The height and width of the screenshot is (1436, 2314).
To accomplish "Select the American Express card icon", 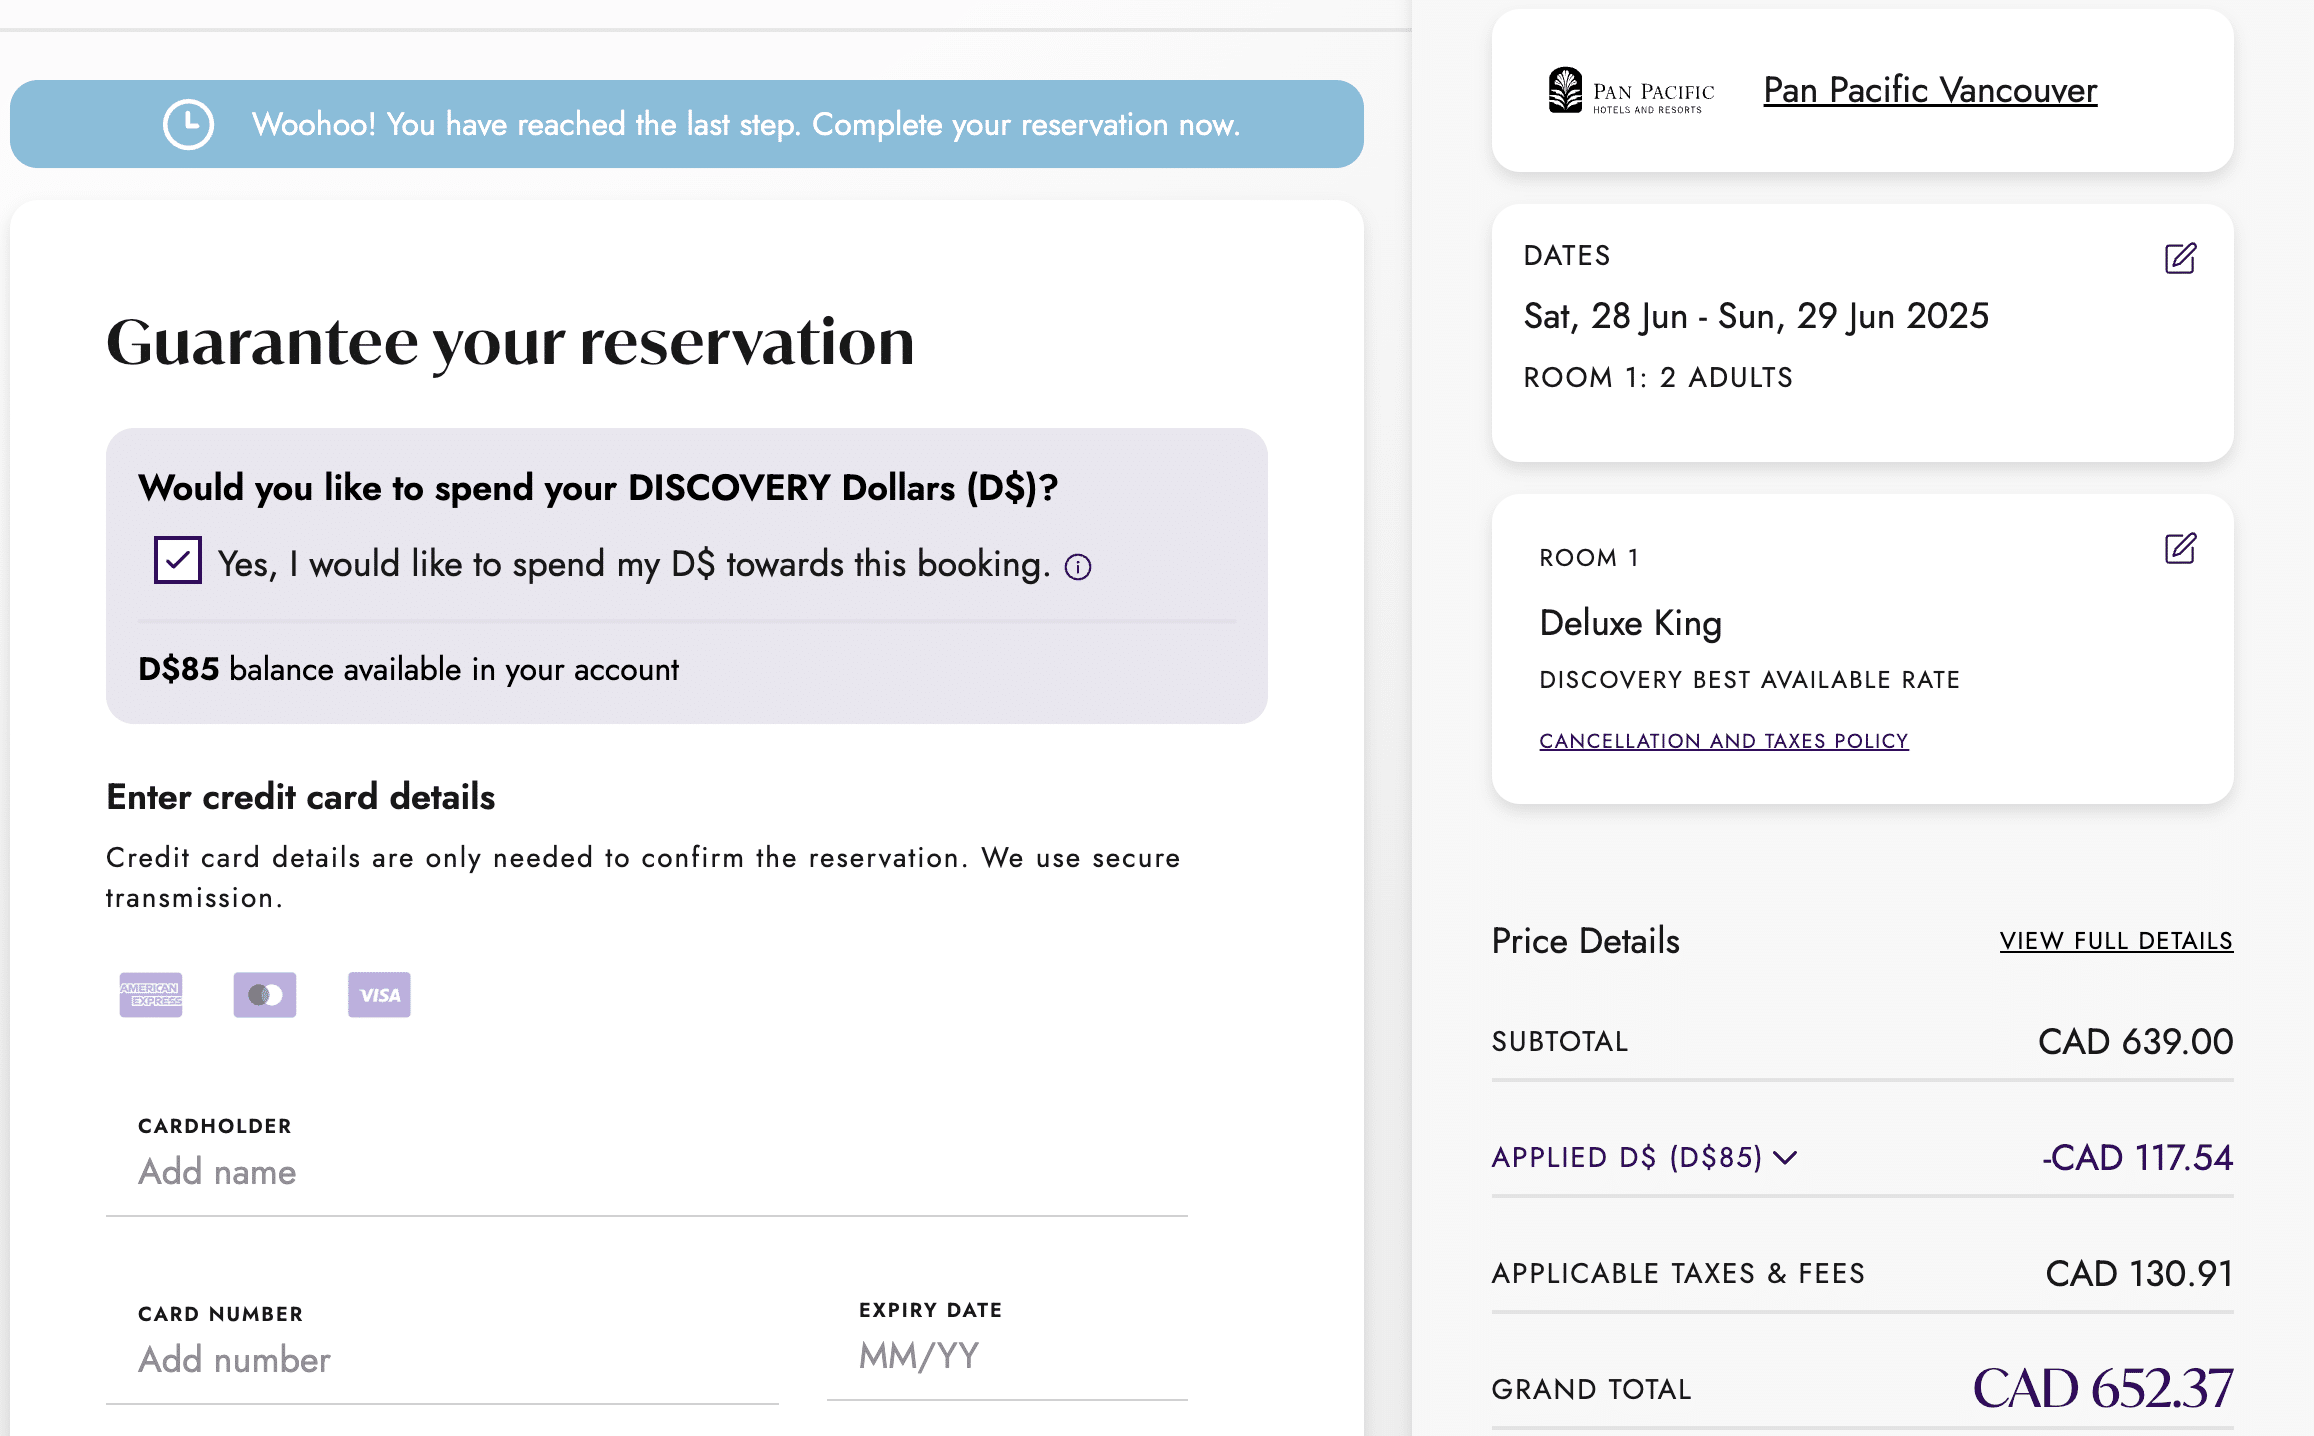I will [x=150, y=994].
